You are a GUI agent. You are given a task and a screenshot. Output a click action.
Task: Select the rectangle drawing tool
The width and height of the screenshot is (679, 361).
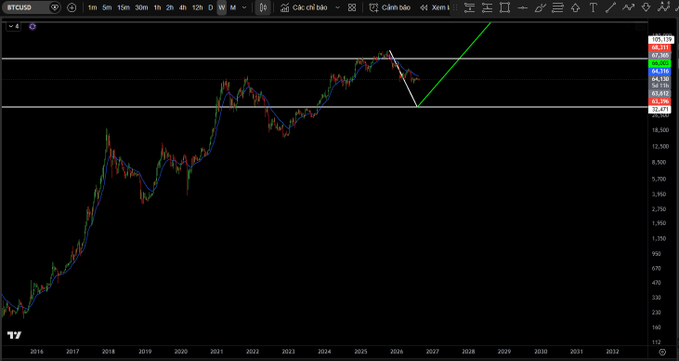[504, 7]
